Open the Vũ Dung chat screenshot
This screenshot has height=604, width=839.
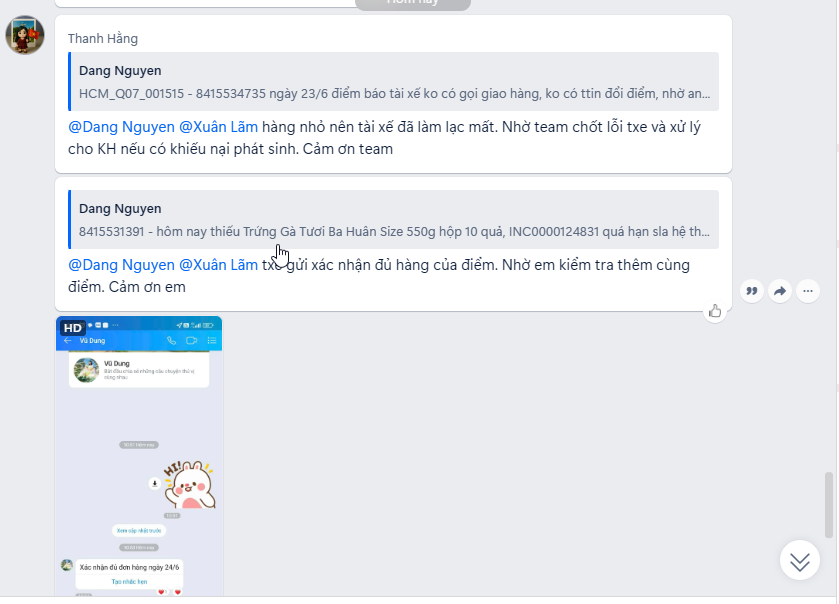coord(139,456)
